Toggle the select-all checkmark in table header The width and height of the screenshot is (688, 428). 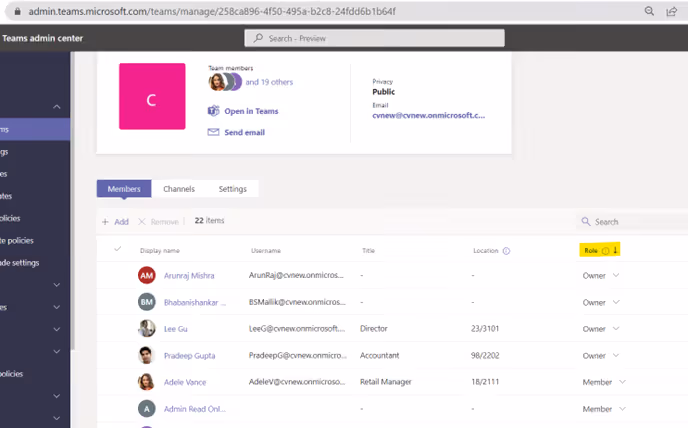point(117,249)
